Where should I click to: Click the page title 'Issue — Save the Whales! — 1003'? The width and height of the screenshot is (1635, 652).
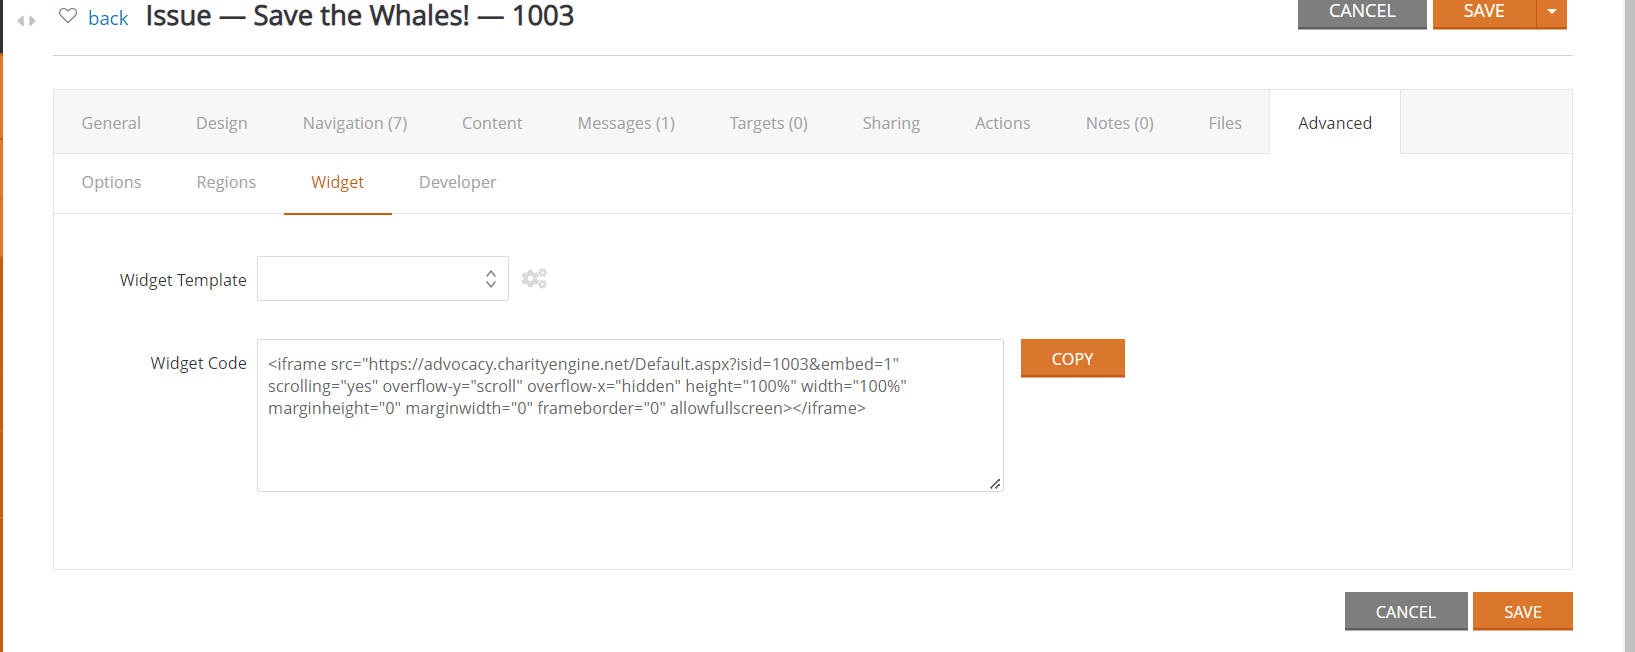(x=360, y=16)
